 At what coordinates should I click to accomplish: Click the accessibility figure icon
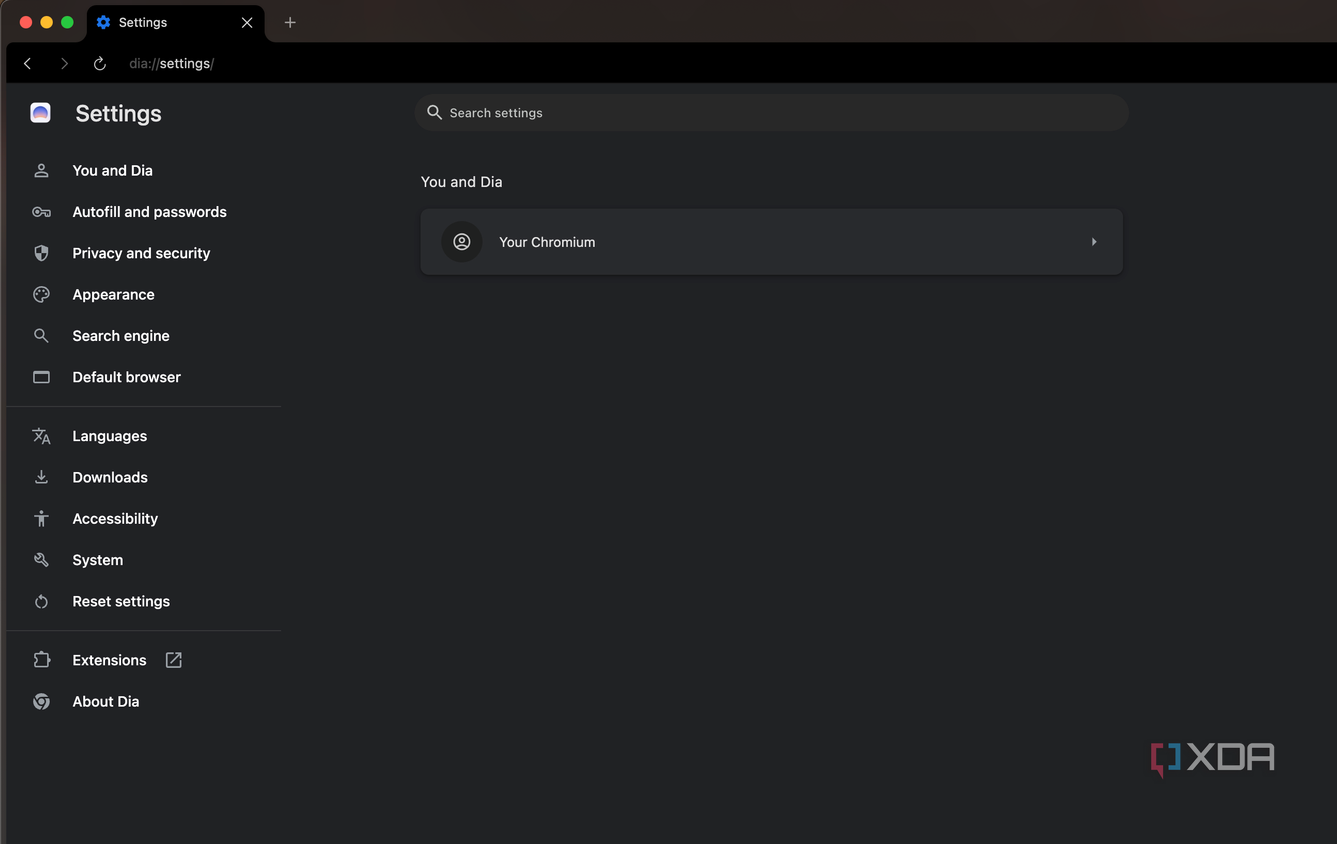41,518
